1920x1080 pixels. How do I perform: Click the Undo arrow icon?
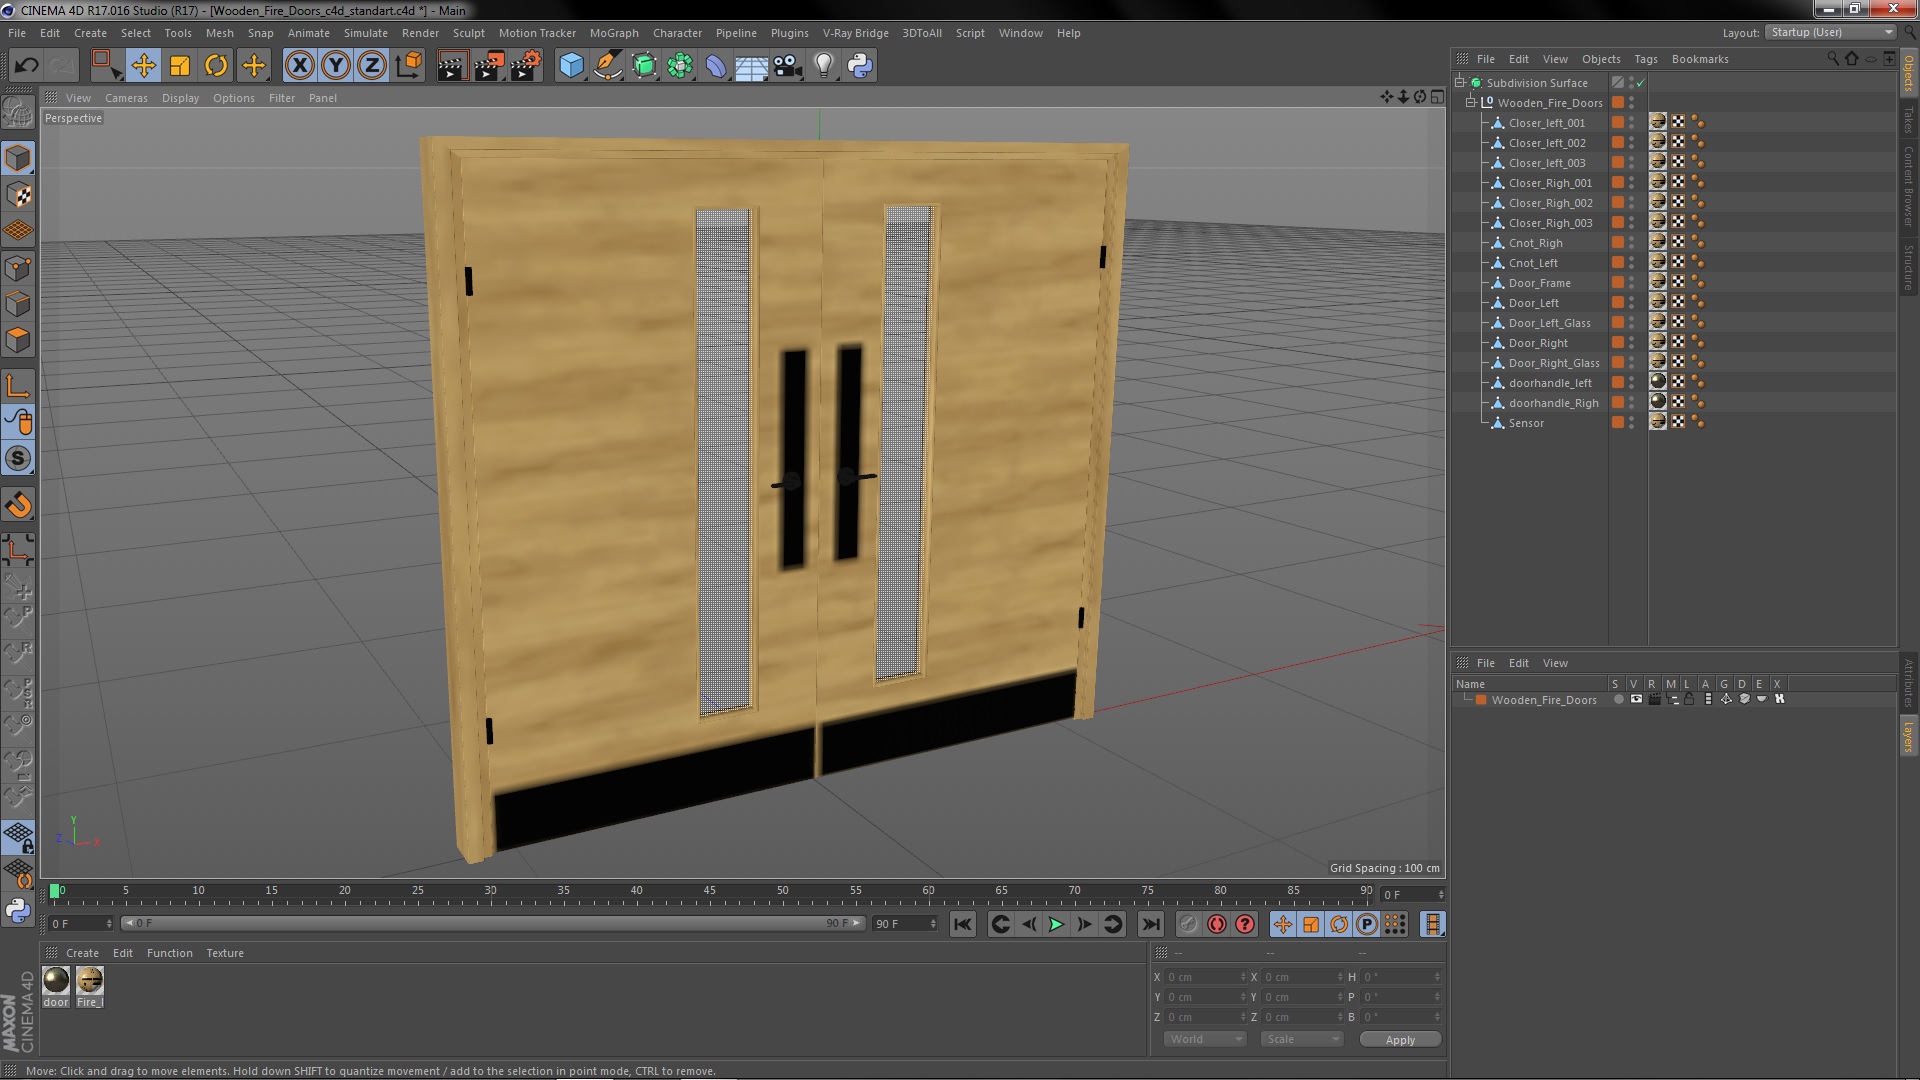[26, 66]
